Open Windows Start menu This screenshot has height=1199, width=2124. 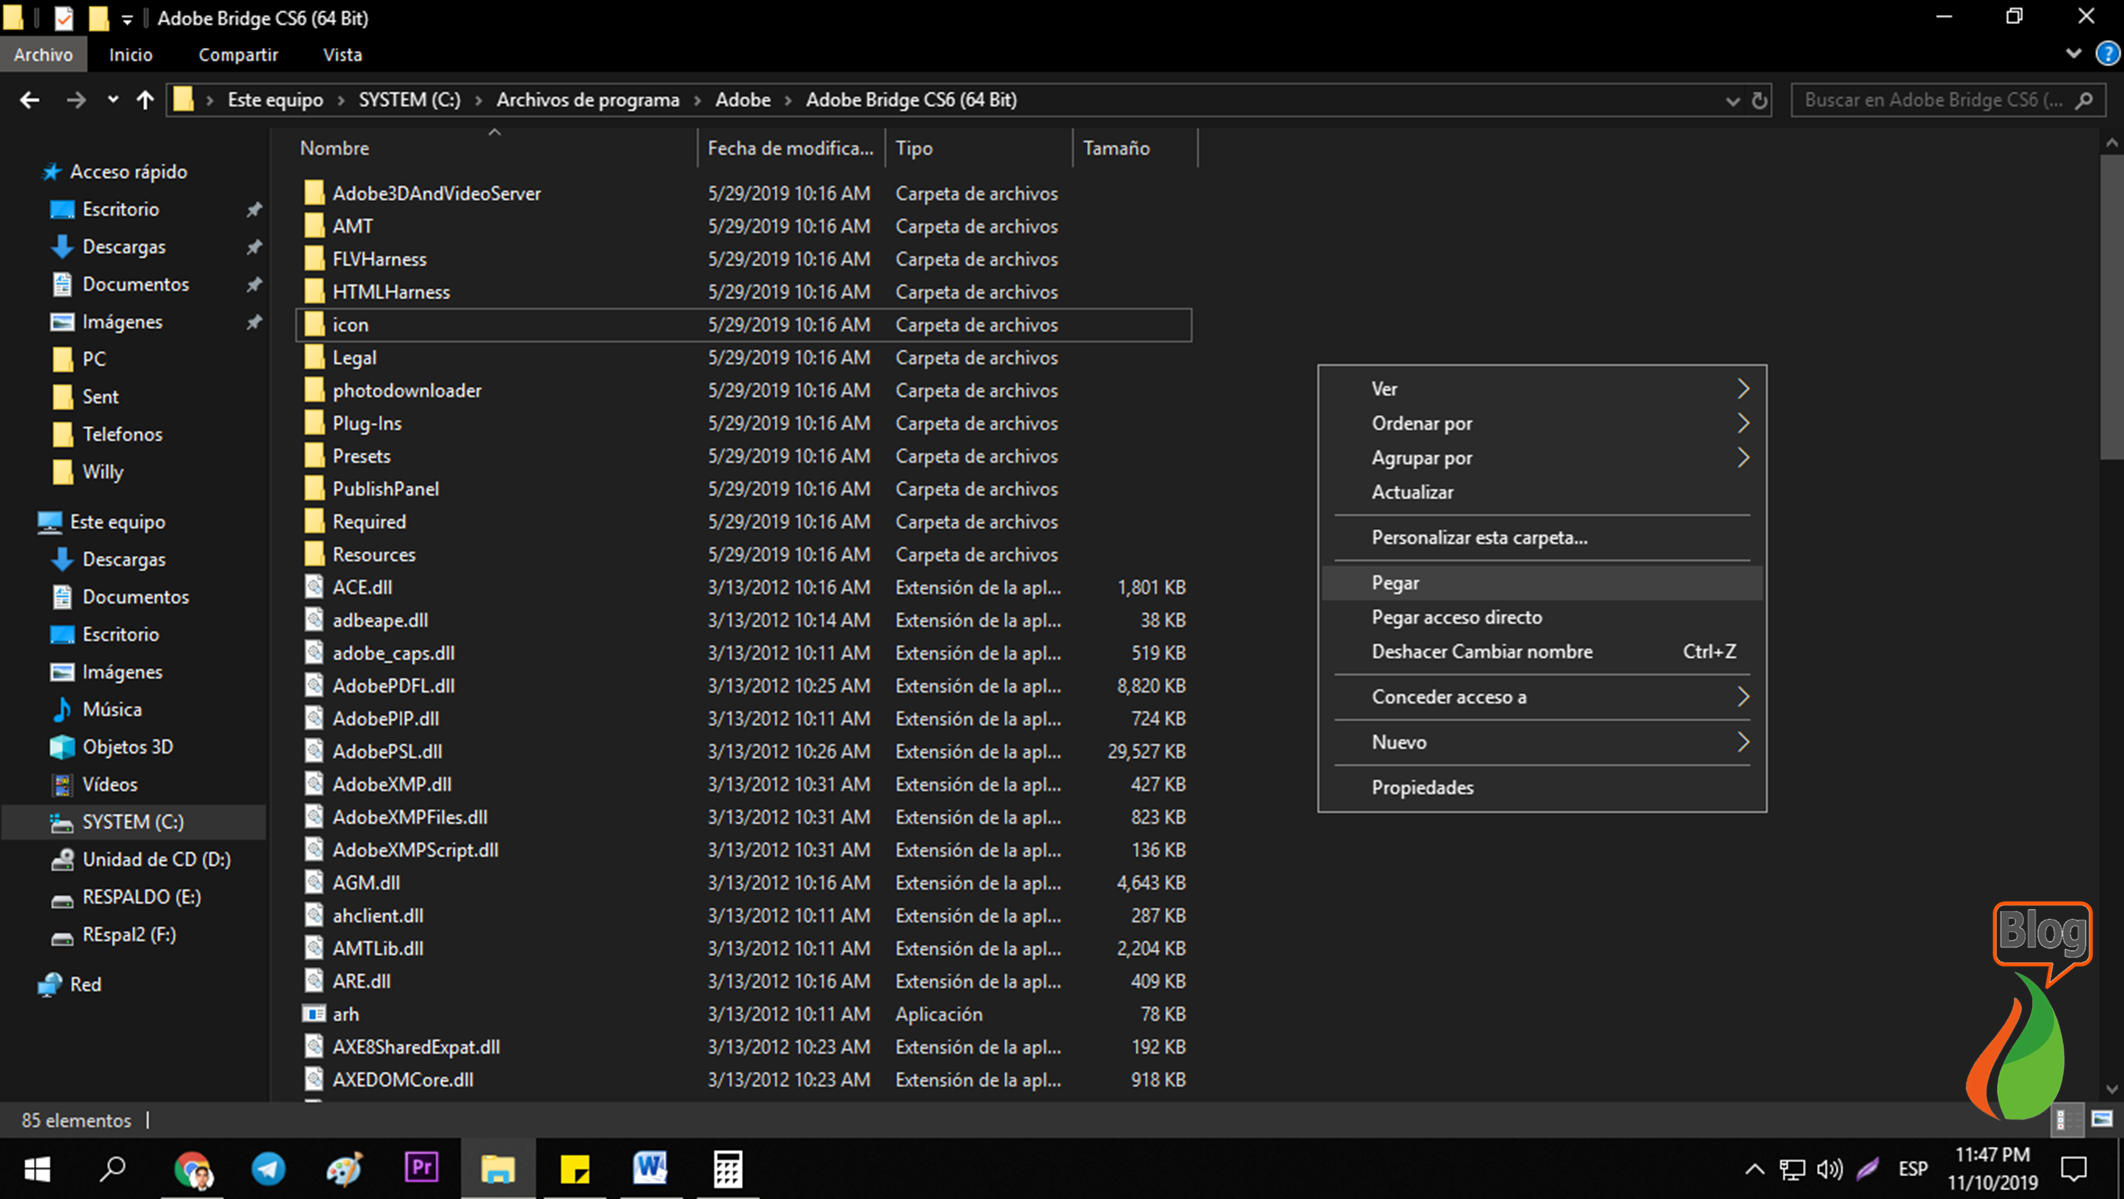38,1168
